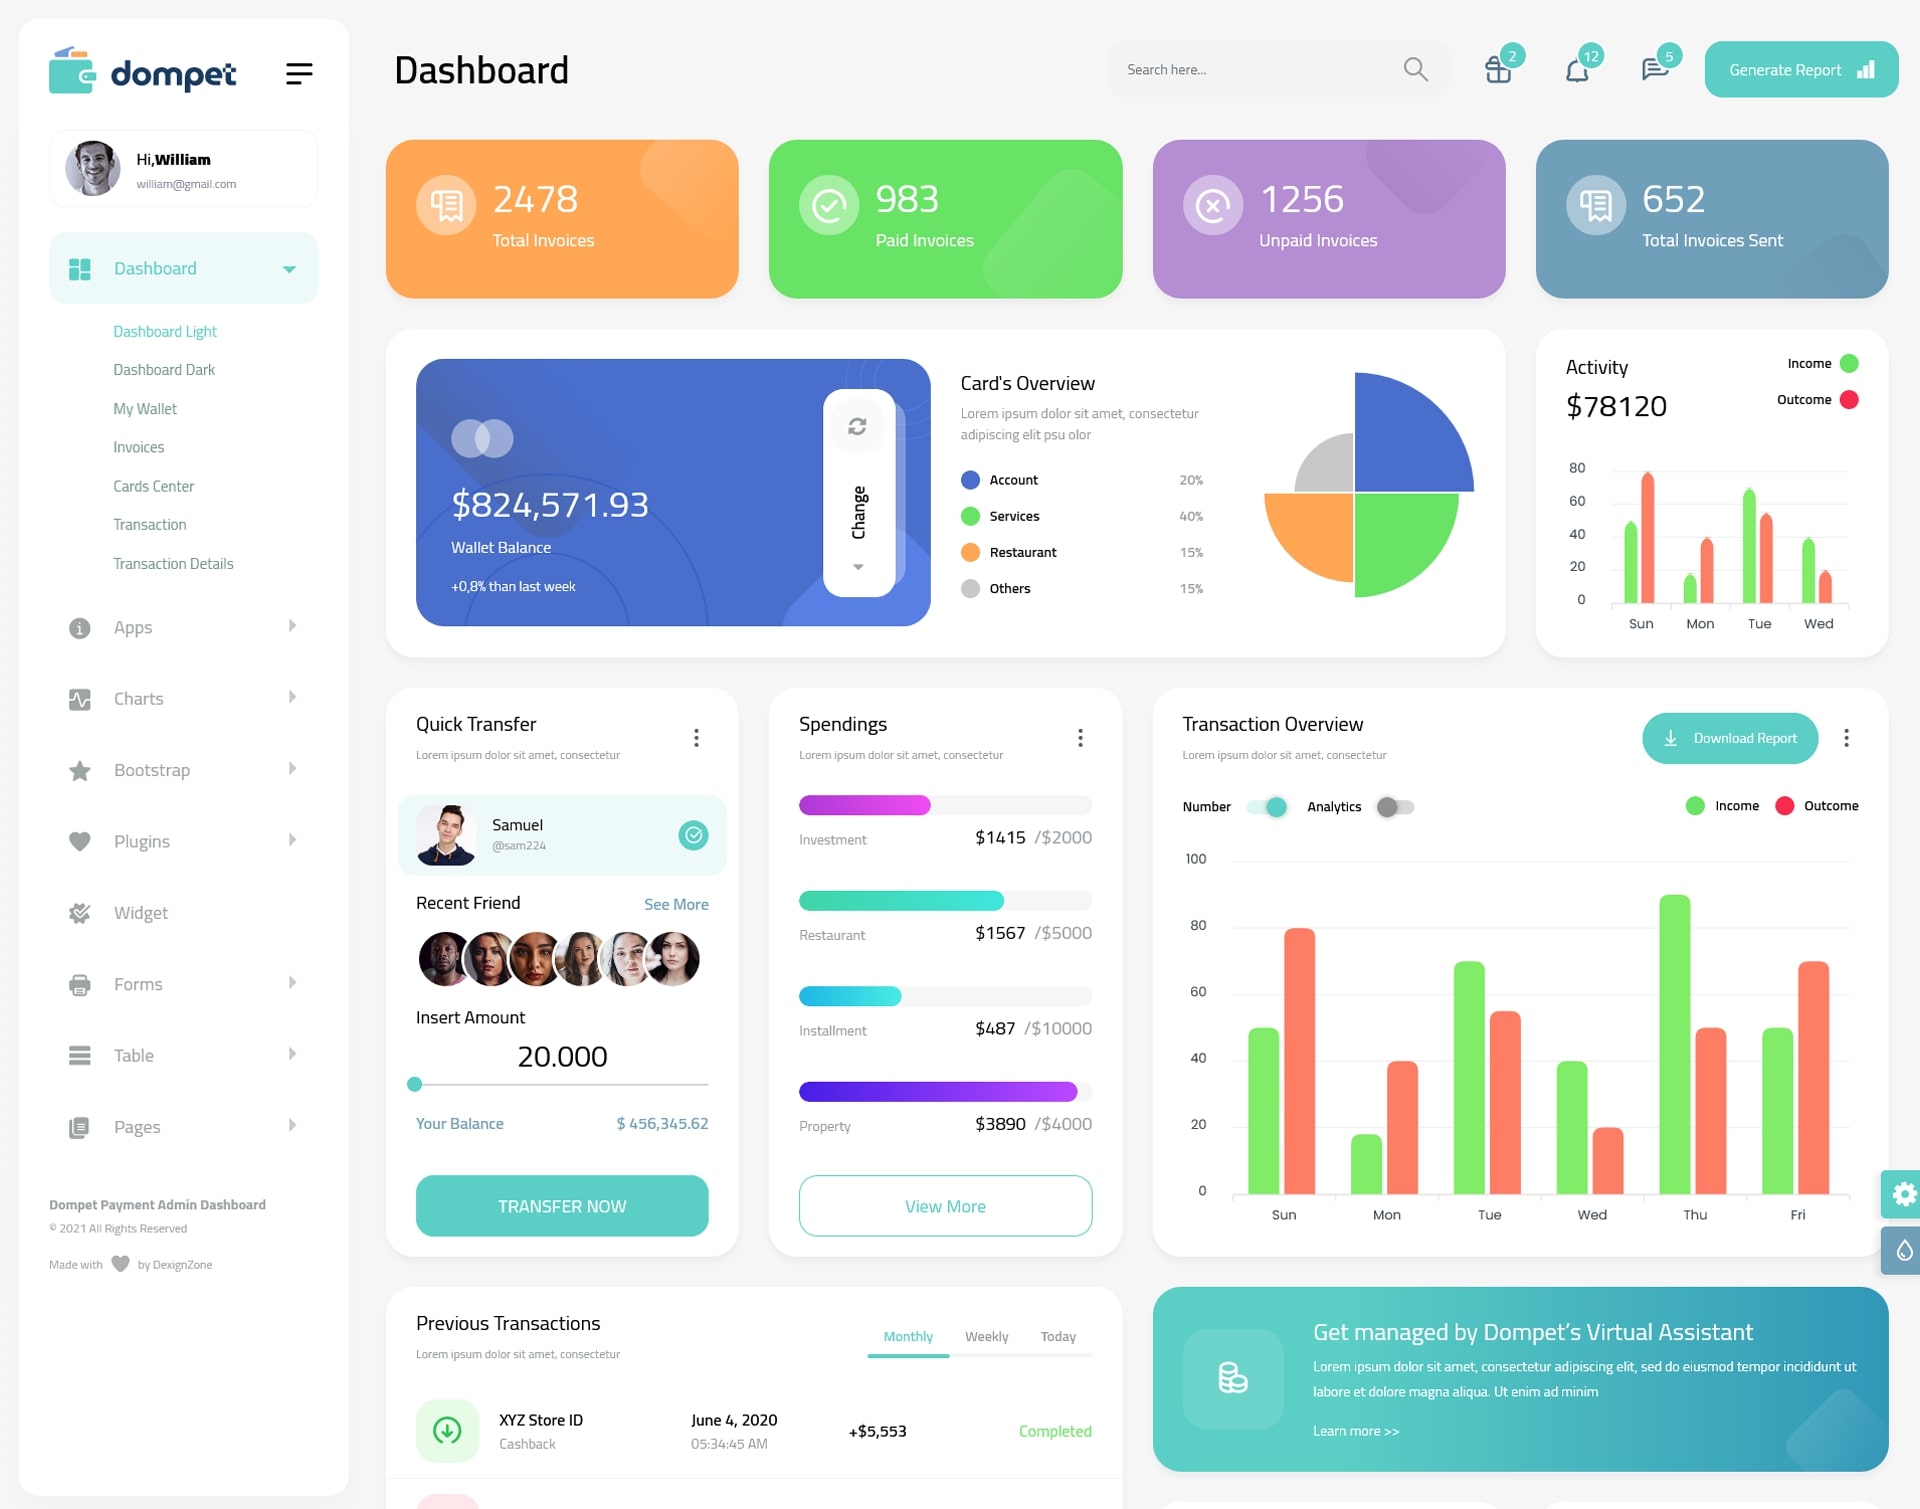Toggle the Analytics switch in Transaction Overview
This screenshot has height=1509, width=1920.
1392,806
